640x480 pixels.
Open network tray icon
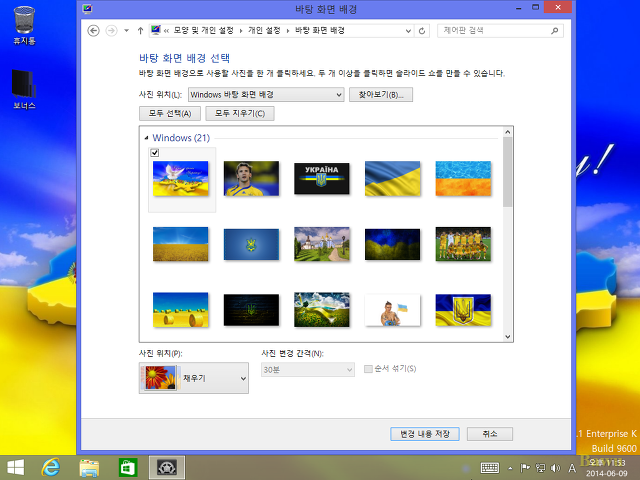tap(540, 468)
